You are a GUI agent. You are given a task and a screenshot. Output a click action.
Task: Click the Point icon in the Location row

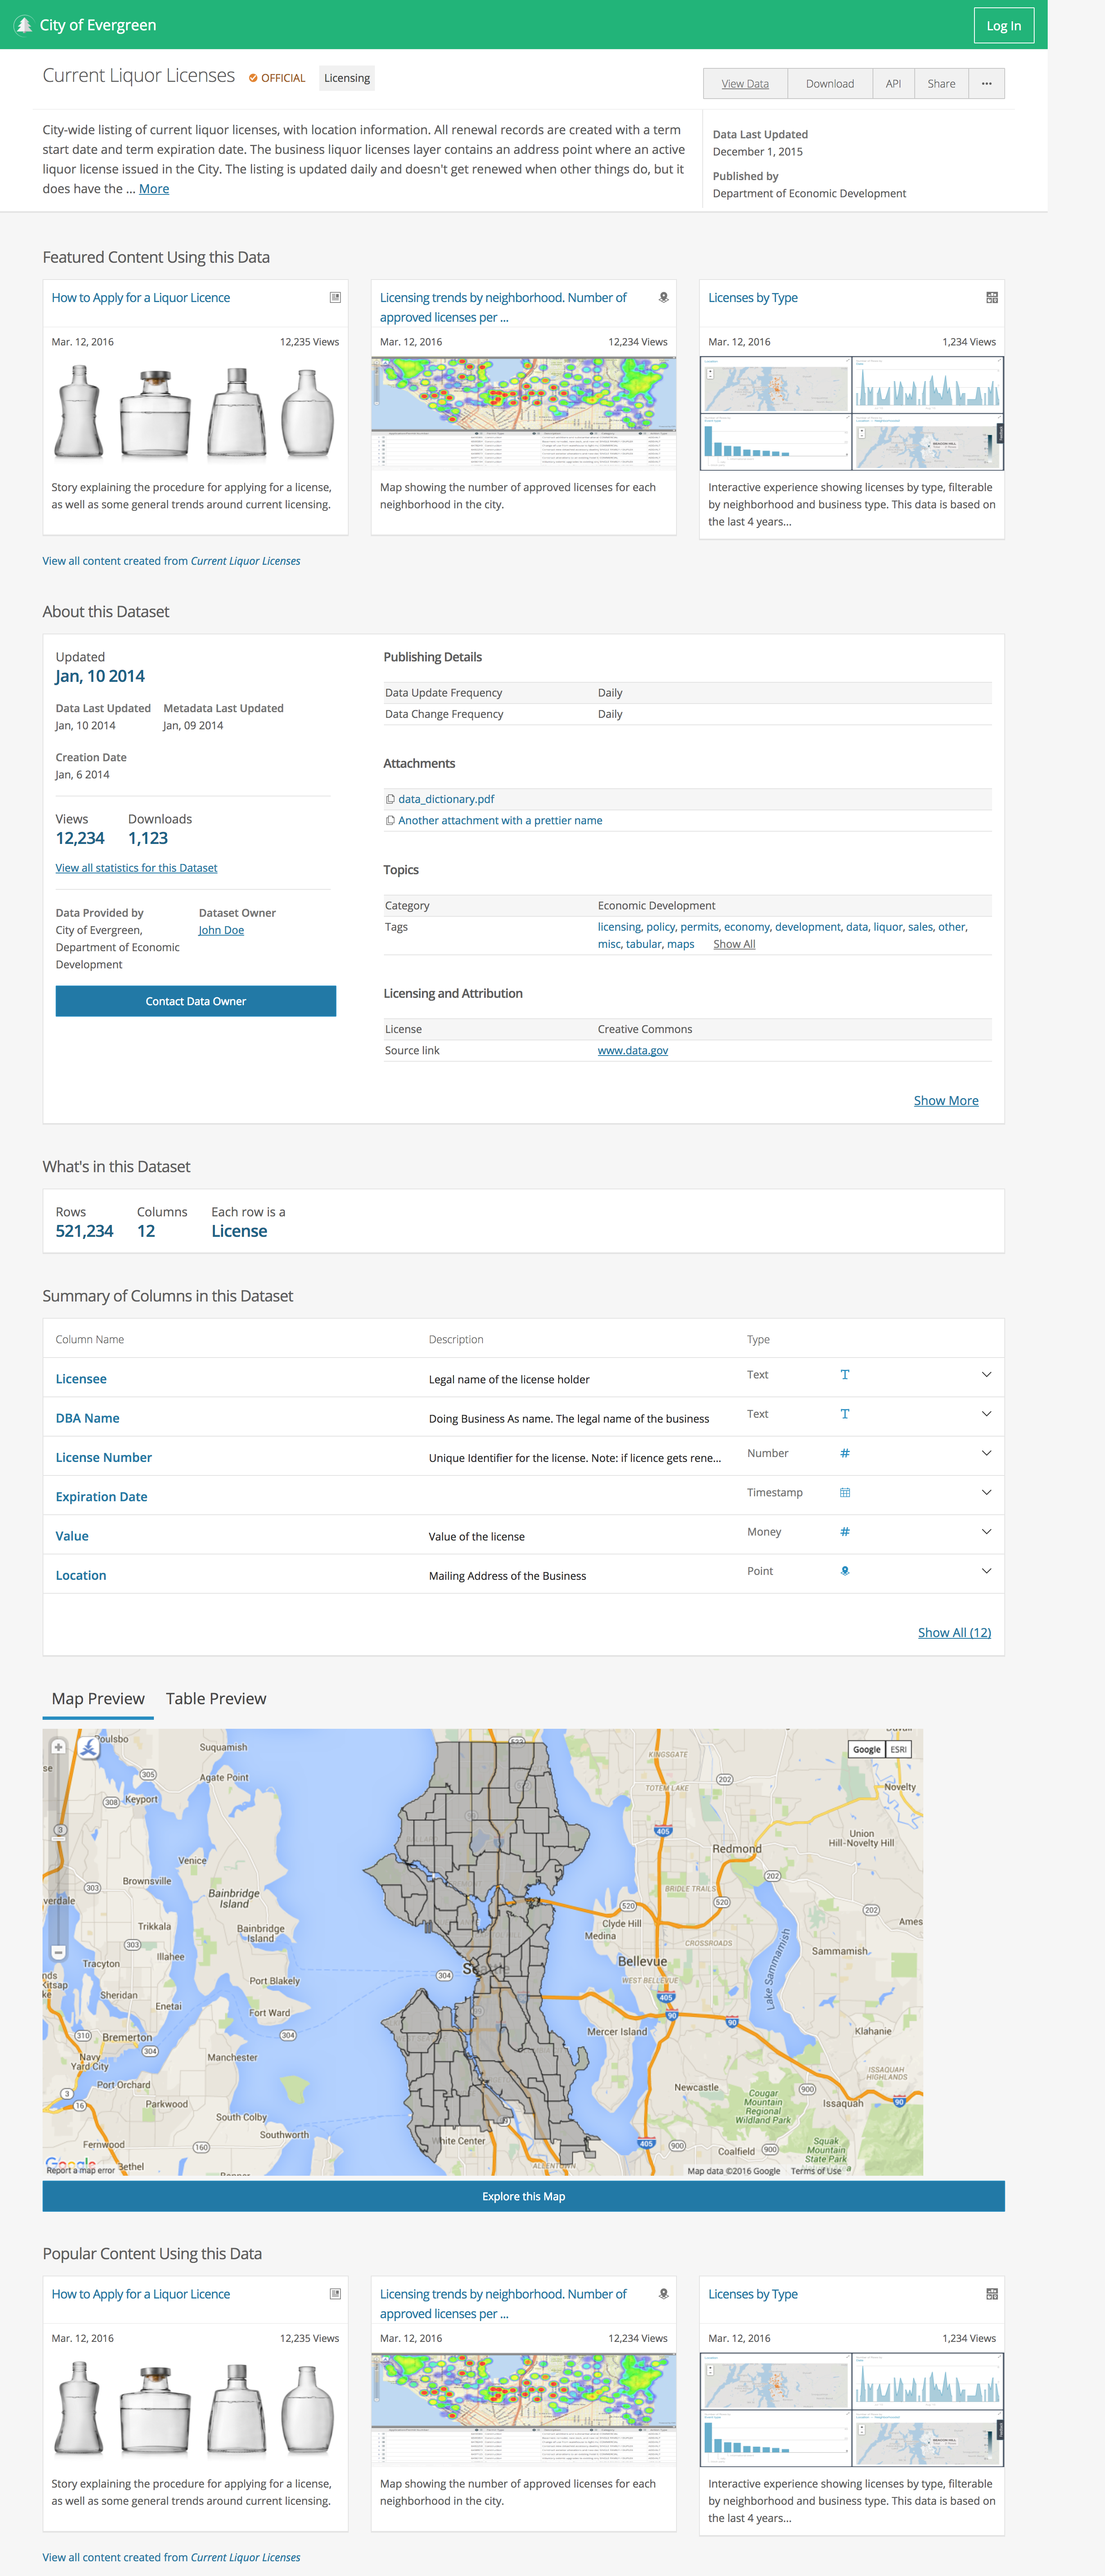coord(845,1571)
